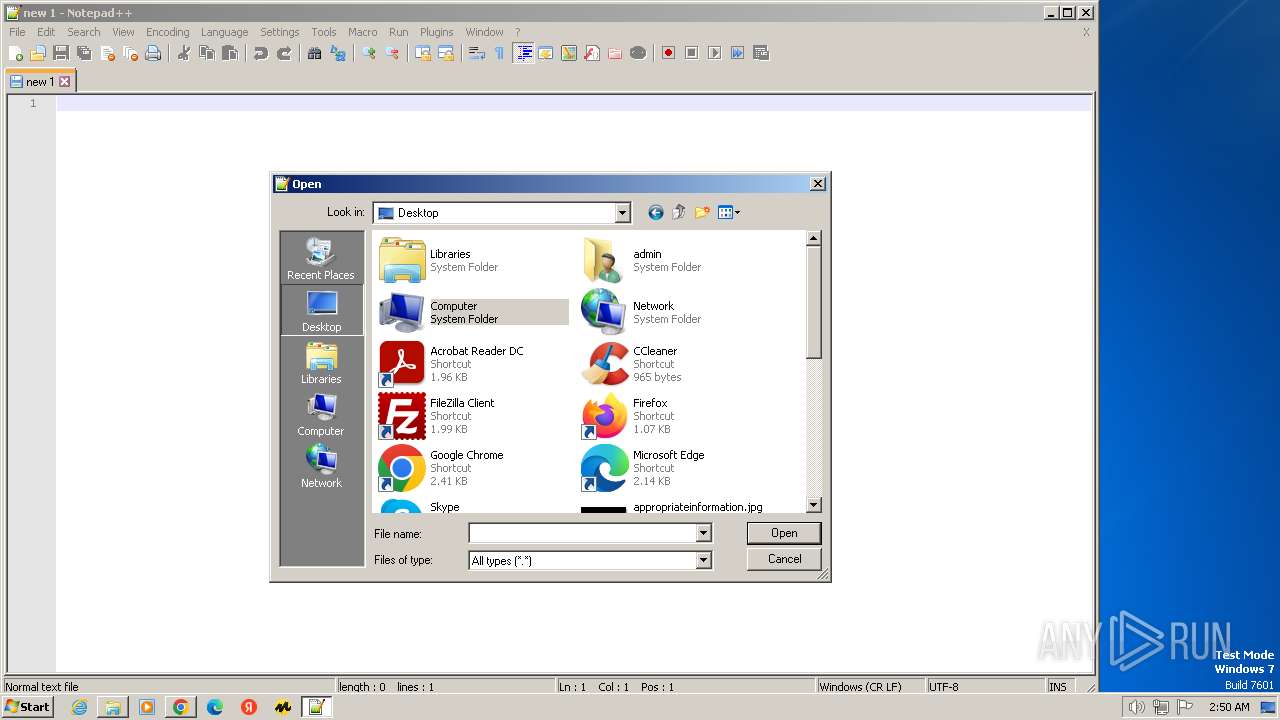Click the Find binoculars toolbar icon
This screenshot has height=720, width=1280.
(x=315, y=53)
